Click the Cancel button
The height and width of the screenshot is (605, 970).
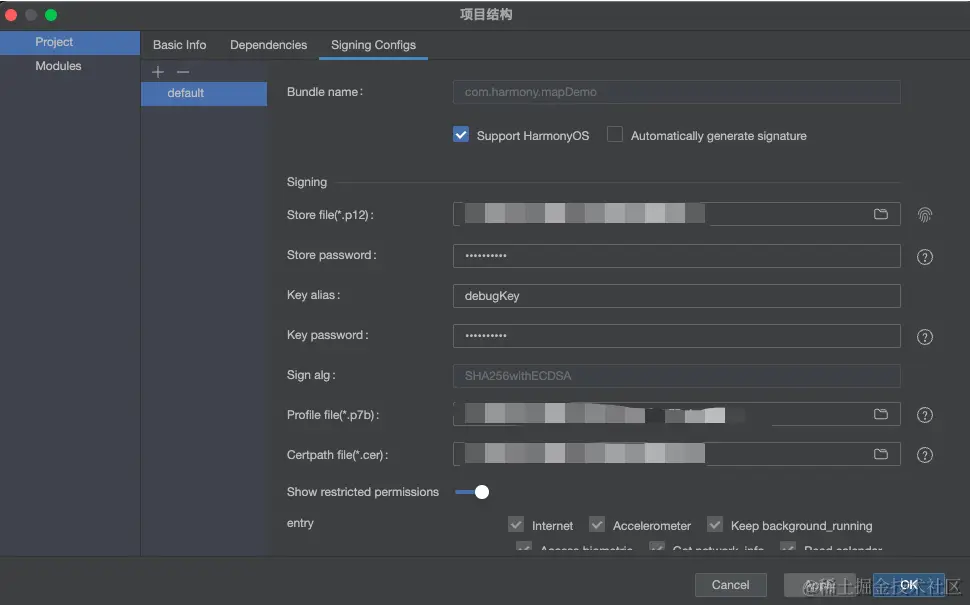pos(730,585)
